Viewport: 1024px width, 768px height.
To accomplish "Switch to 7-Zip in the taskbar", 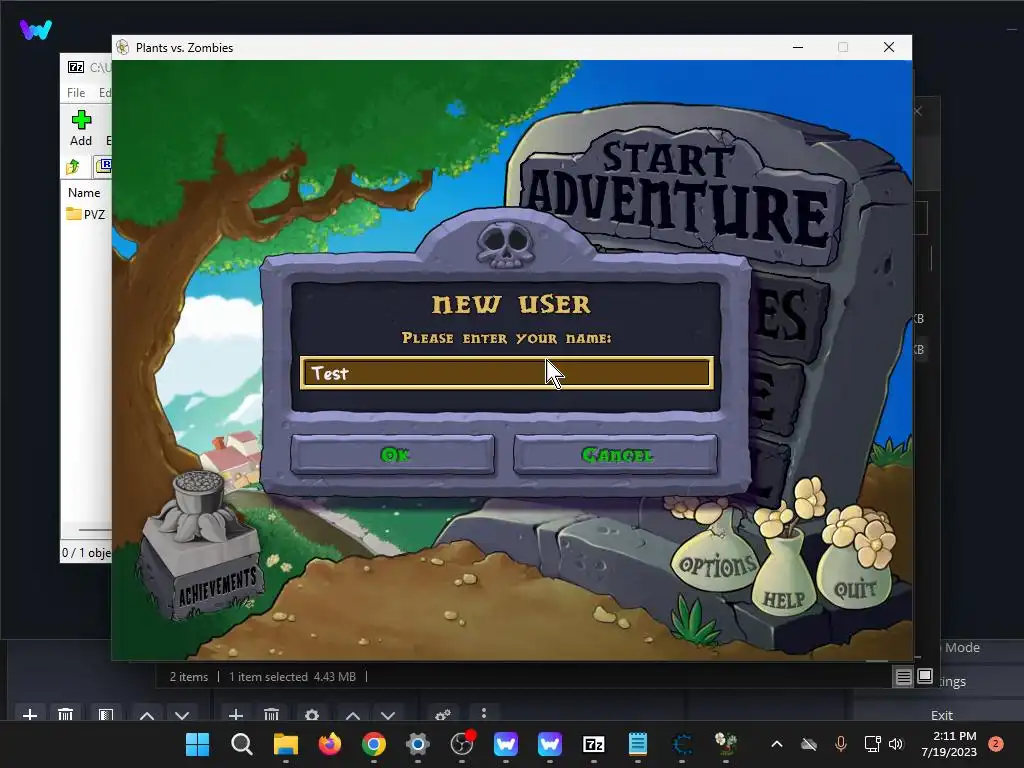I will point(594,744).
